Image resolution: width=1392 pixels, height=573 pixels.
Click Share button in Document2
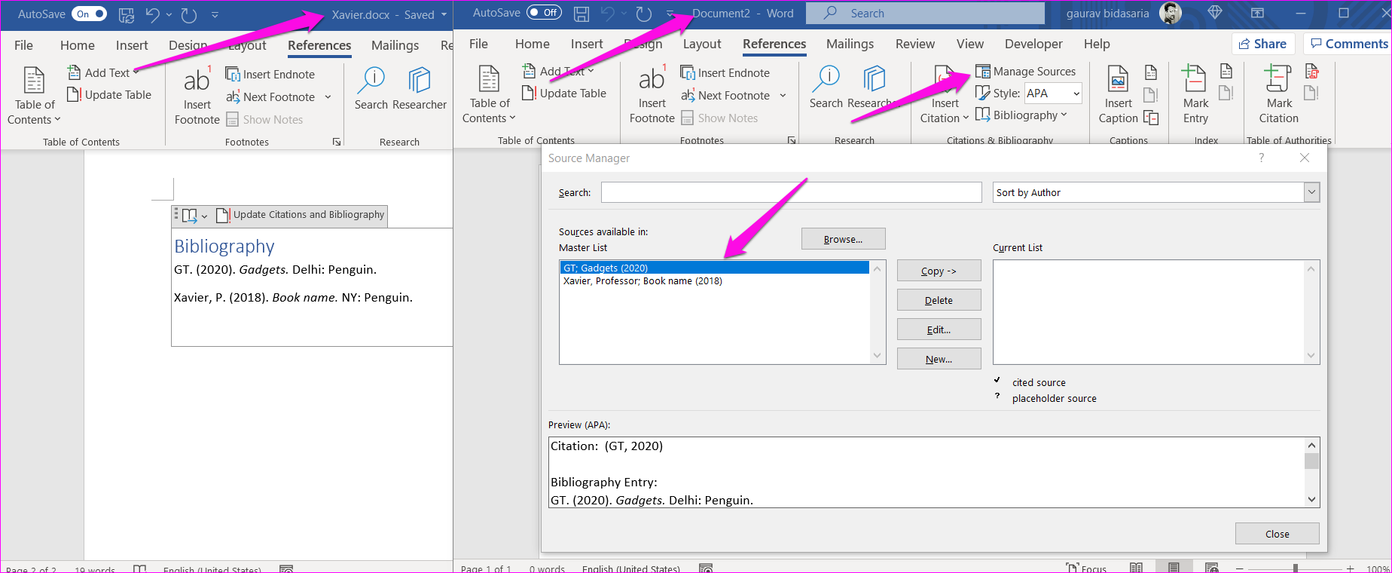pos(1264,43)
